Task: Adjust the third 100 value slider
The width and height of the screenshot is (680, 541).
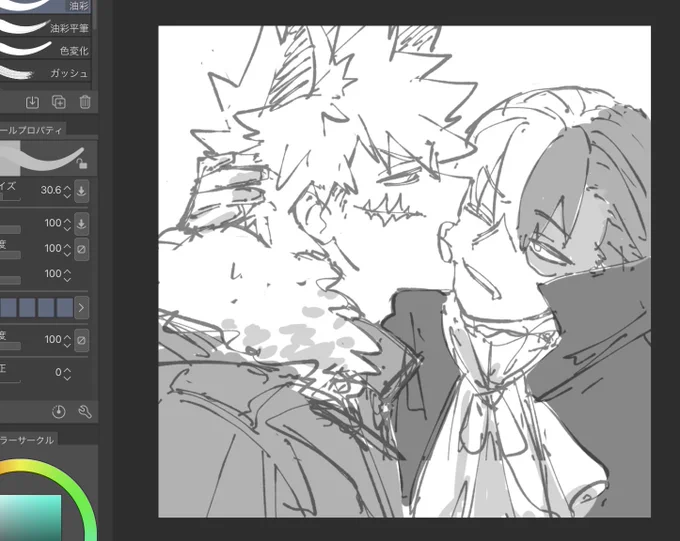Action: (x=10, y=280)
